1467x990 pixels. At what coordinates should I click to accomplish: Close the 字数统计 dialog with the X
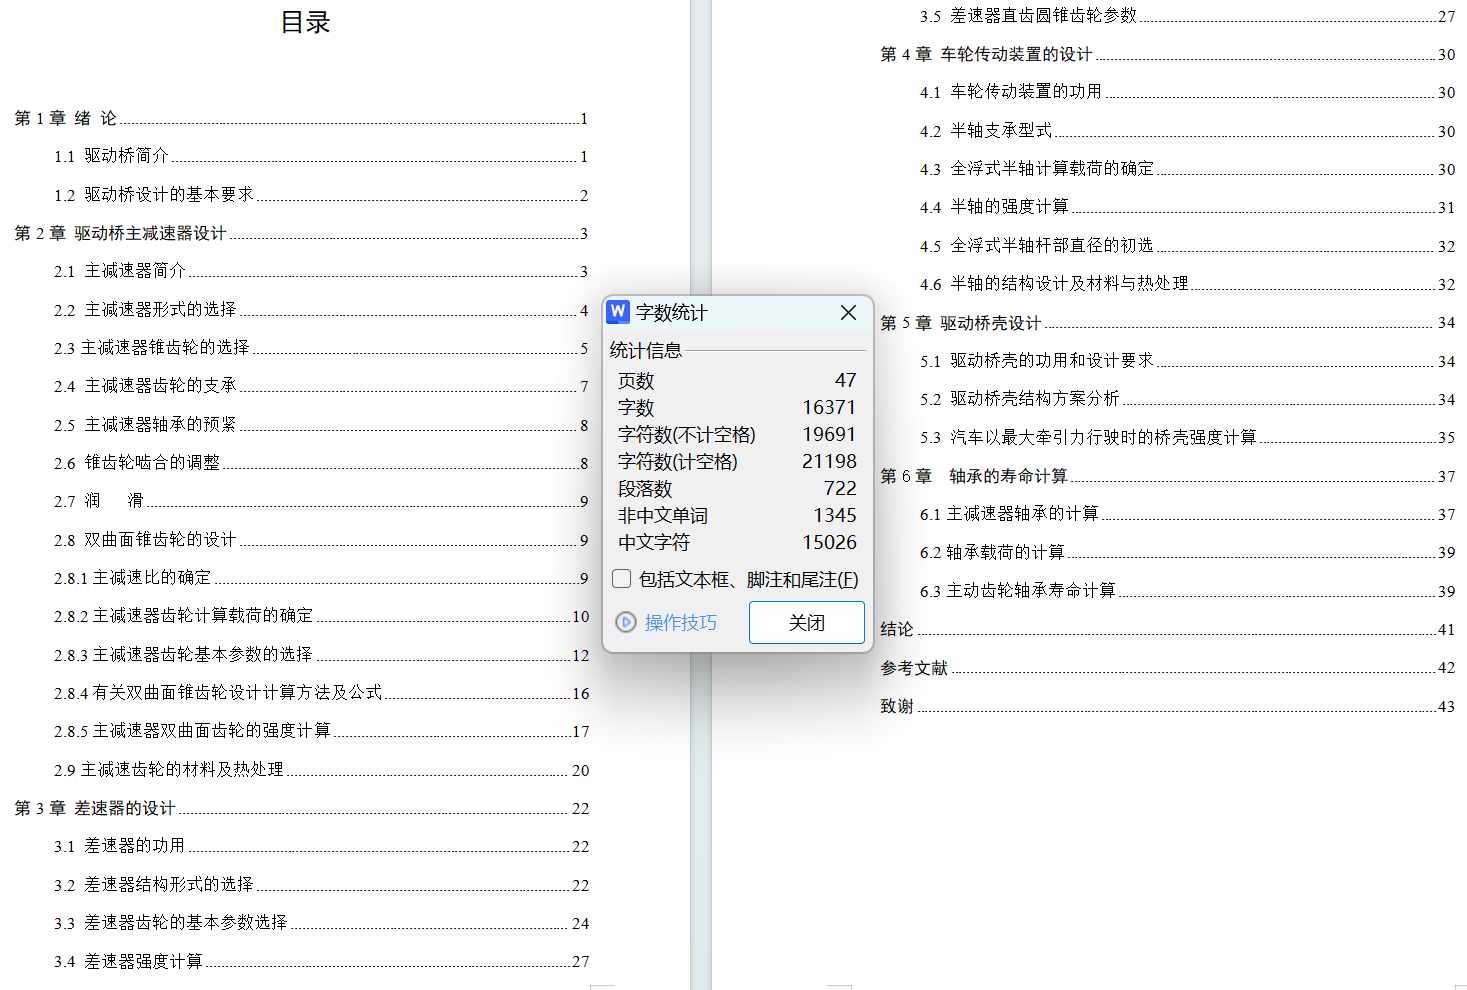848,312
